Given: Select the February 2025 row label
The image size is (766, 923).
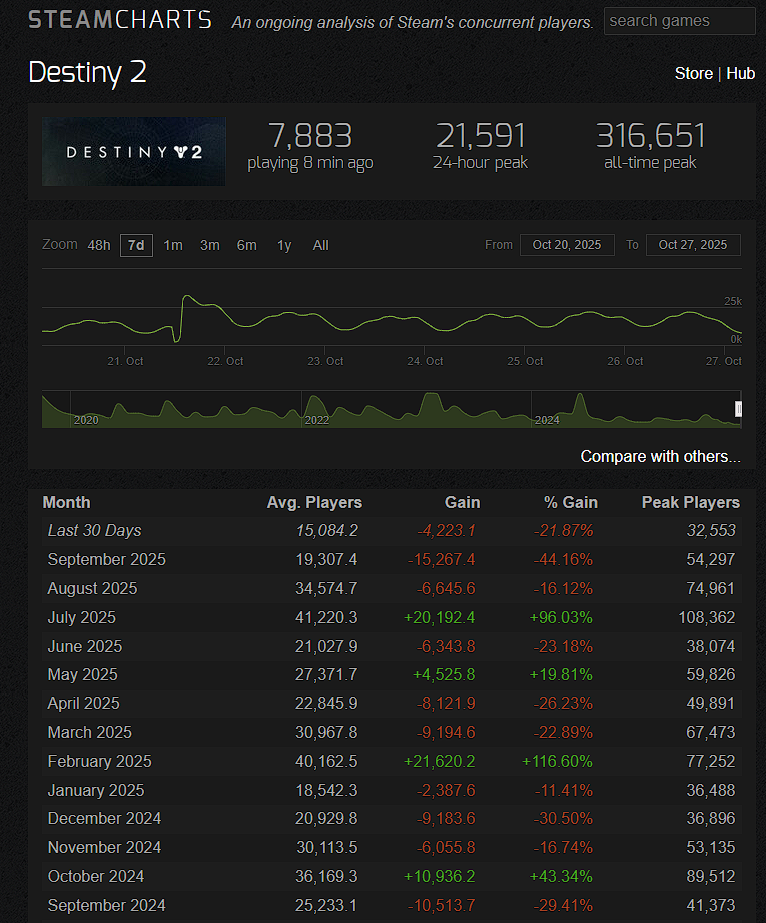Looking at the screenshot, I should (100, 761).
